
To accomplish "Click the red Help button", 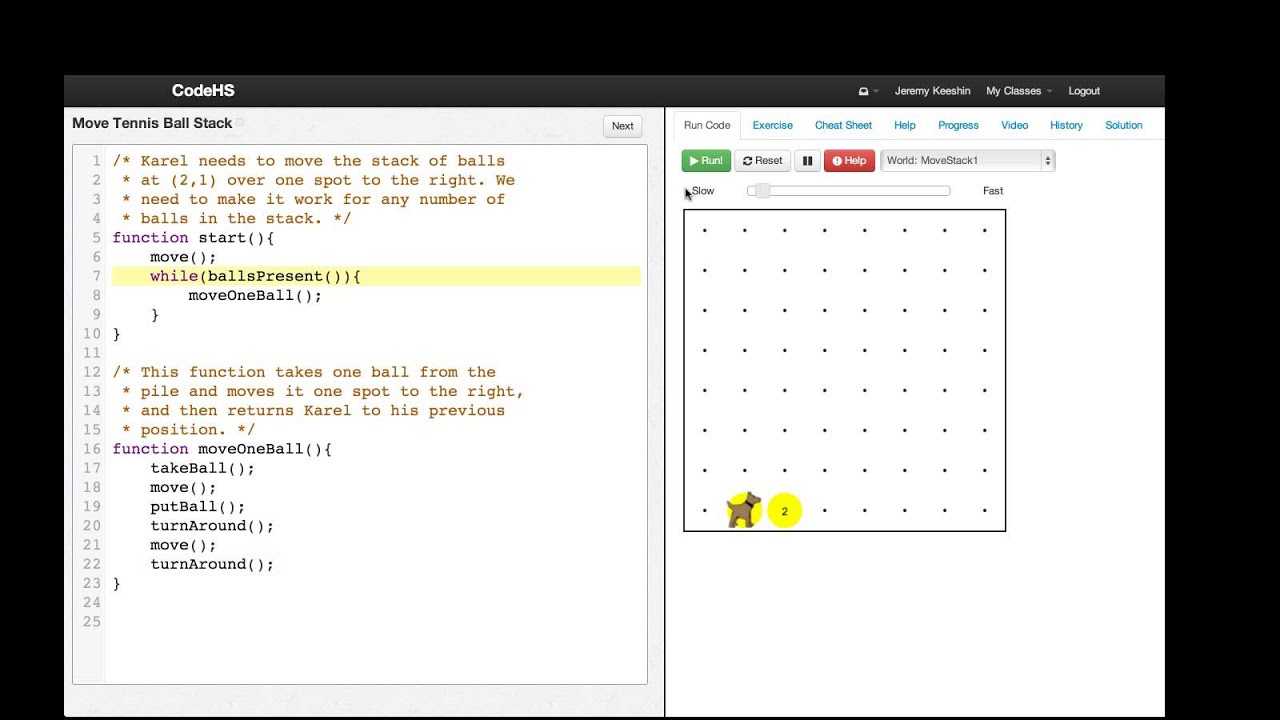I will coord(849,160).
